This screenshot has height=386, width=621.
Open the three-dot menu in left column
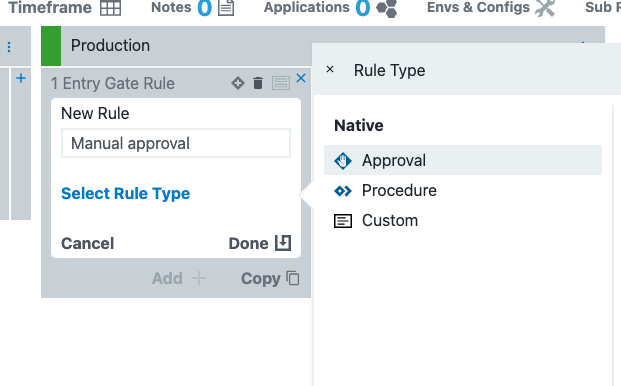(x=9, y=47)
